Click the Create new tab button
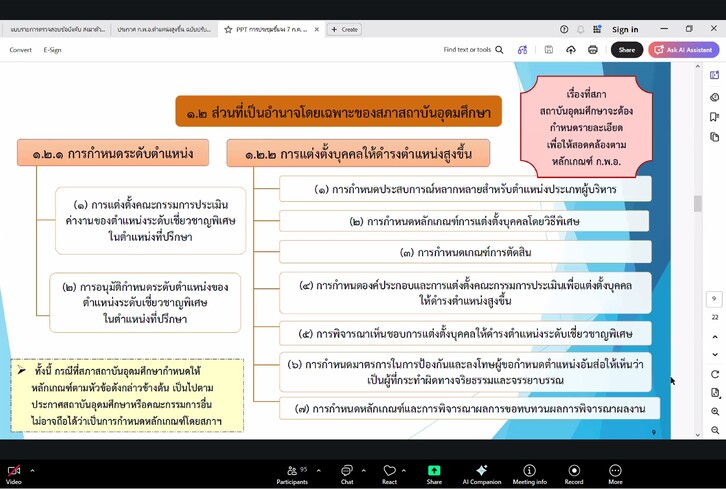Viewport: 726px width, 489px height. point(344,29)
